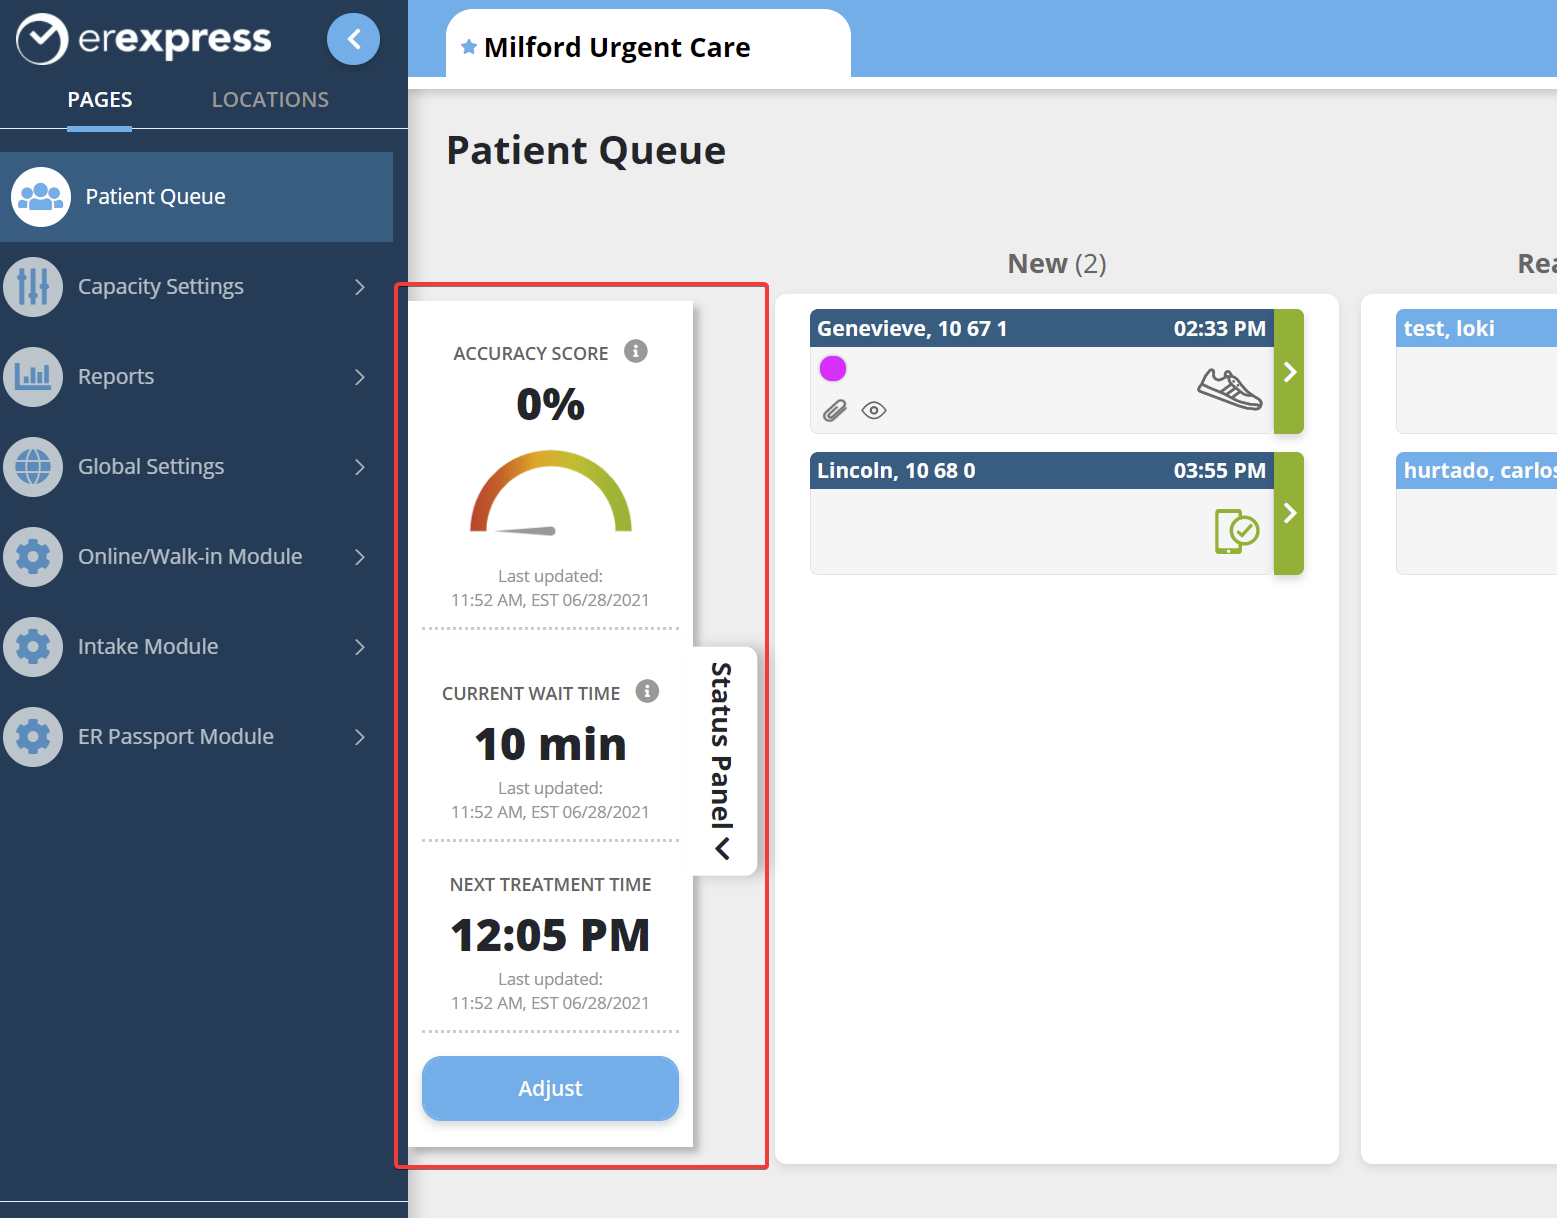Click the mobile check-in icon on Lincoln card
This screenshot has width=1557, height=1218.
coord(1236,530)
